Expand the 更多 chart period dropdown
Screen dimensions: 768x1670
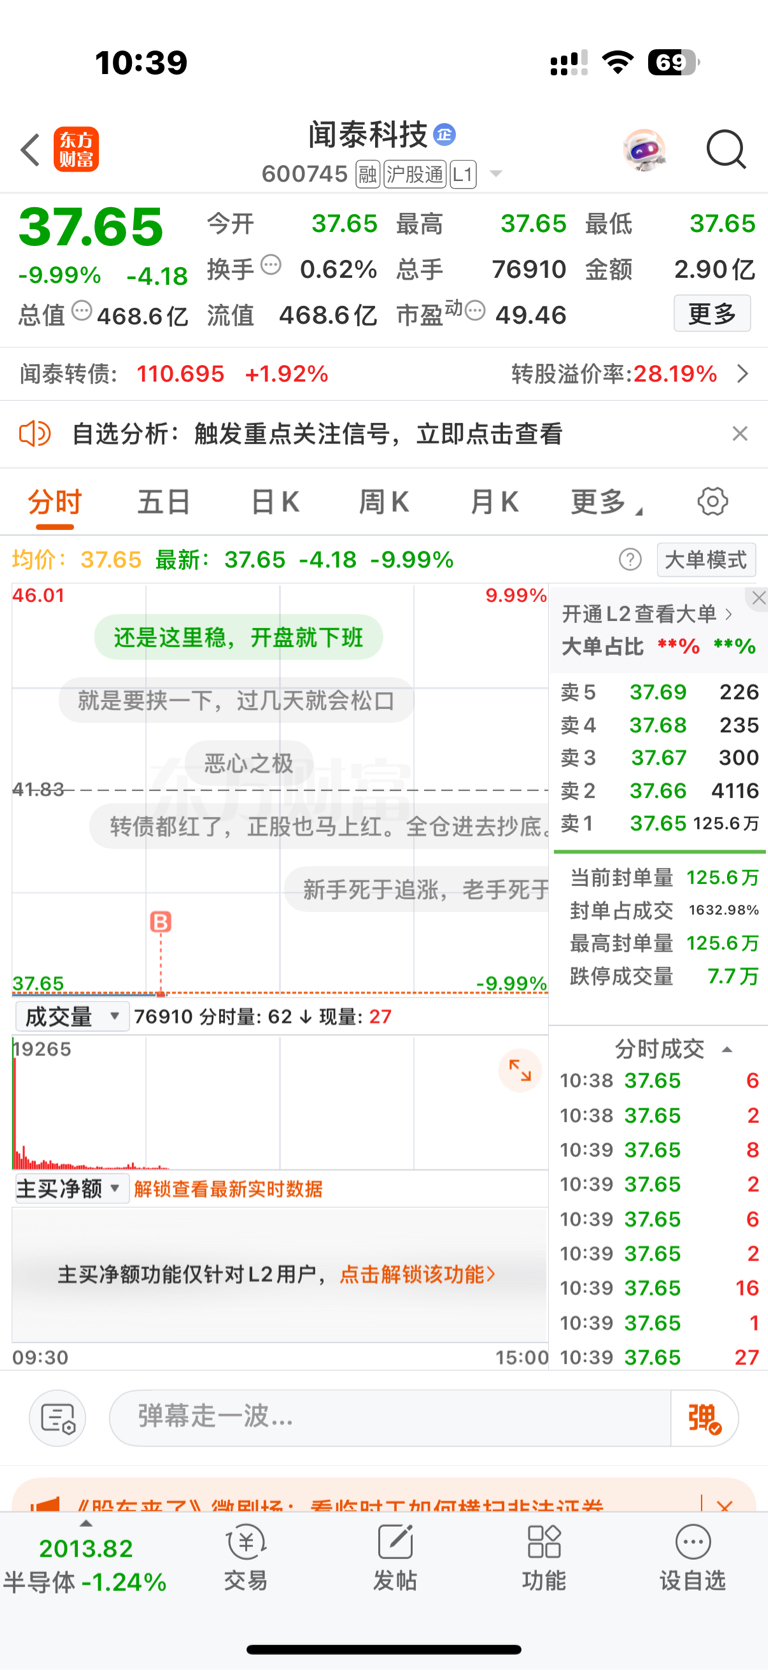[606, 502]
